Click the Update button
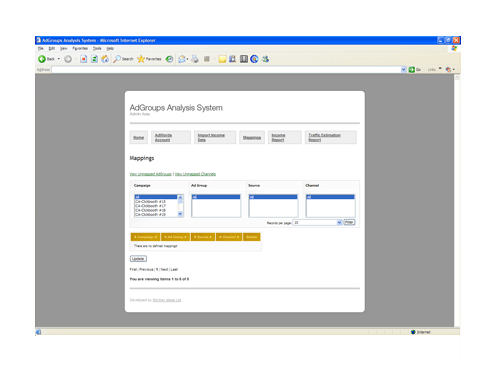The image size is (500, 375). click(x=138, y=259)
